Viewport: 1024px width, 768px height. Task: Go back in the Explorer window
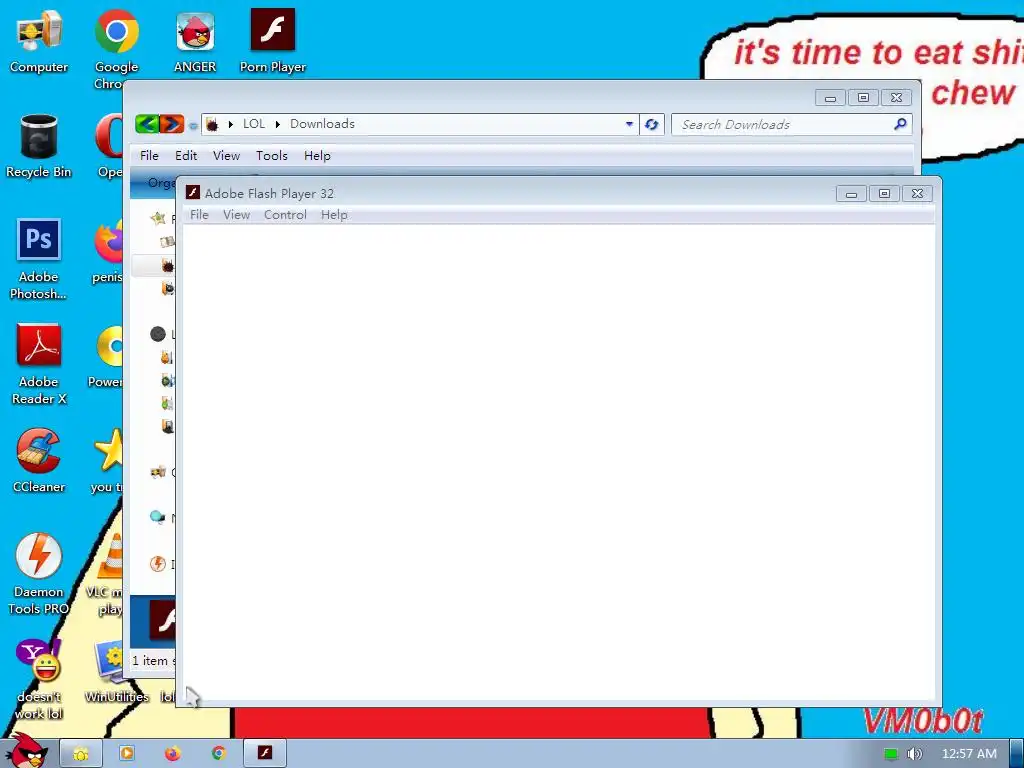[148, 123]
